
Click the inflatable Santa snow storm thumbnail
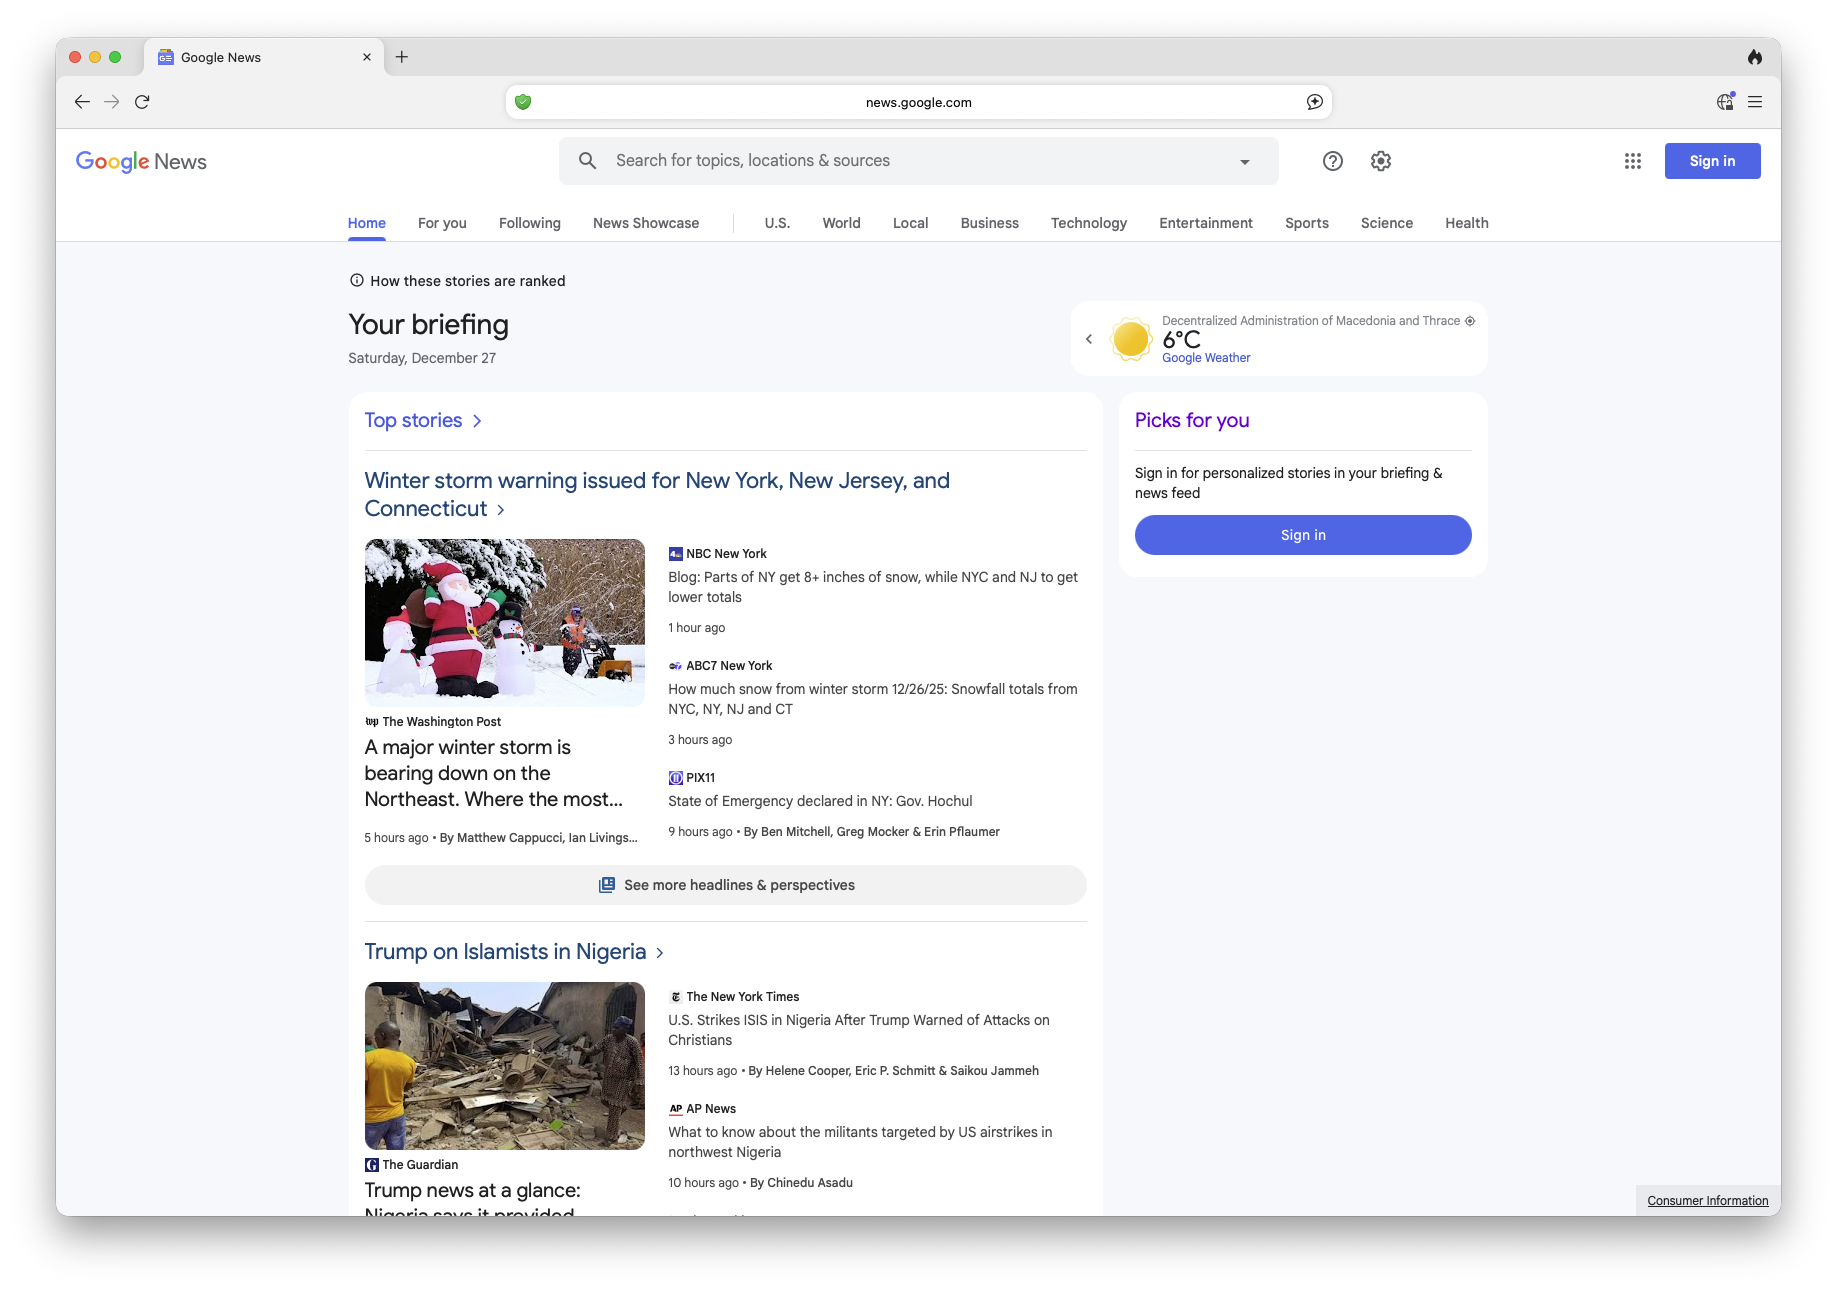coord(504,622)
